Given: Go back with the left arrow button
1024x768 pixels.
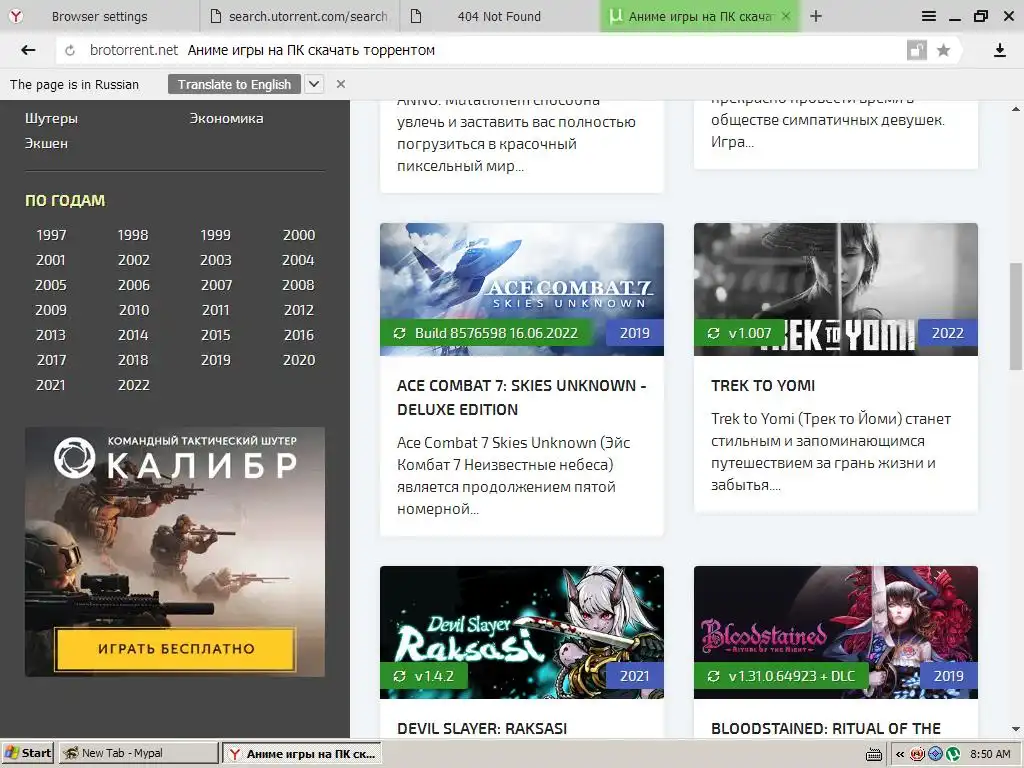Looking at the screenshot, I should (x=28, y=50).
